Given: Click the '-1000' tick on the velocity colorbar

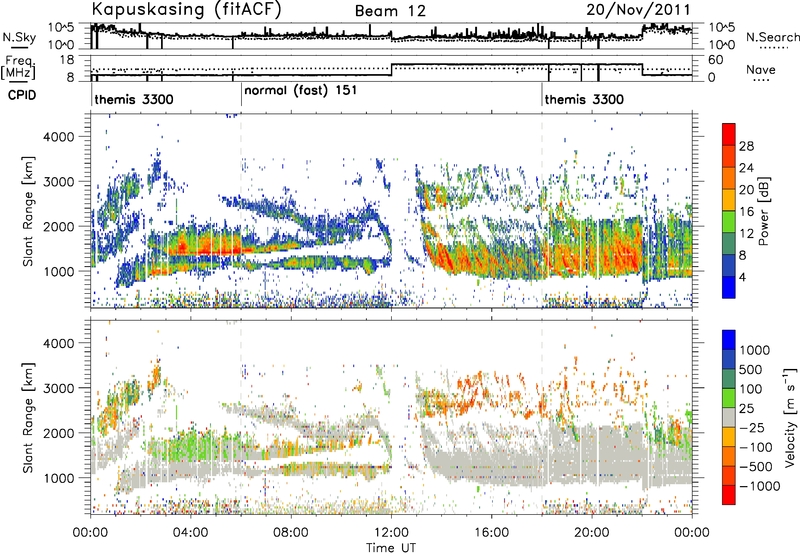Looking at the screenshot, I should tap(759, 486).
